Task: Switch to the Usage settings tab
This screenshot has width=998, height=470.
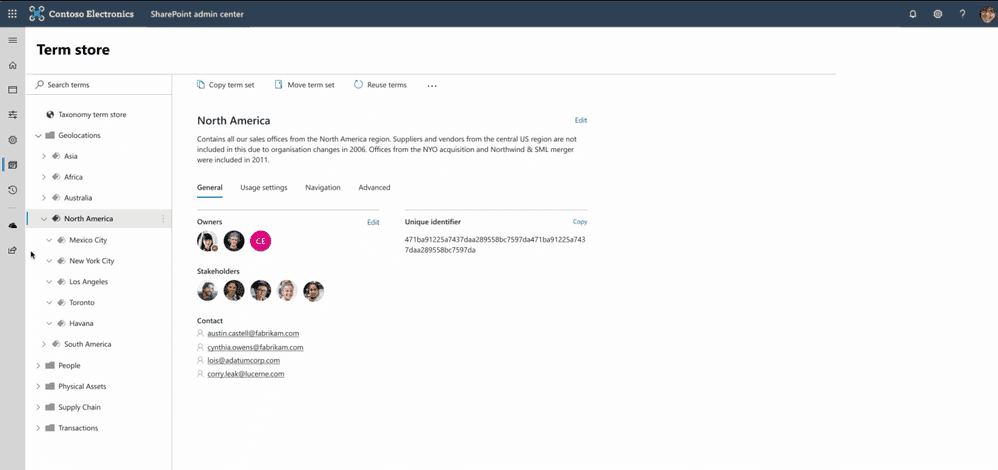Action: (x=264, y=187)
